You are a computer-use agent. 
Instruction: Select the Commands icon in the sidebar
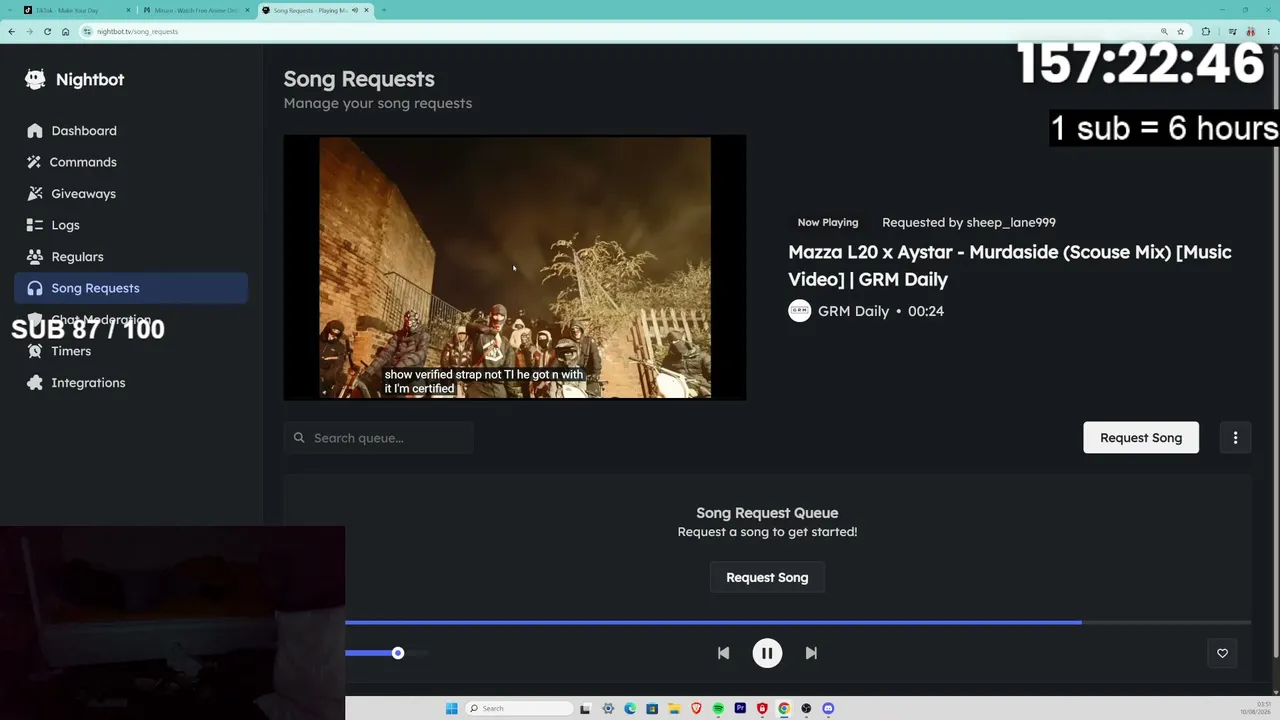[35, 162]
